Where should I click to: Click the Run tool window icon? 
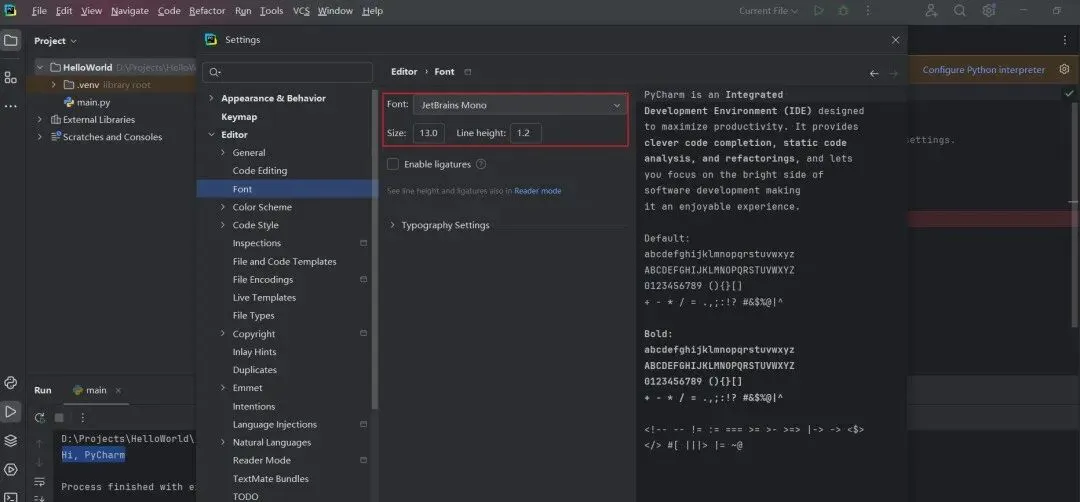(11, 411)
